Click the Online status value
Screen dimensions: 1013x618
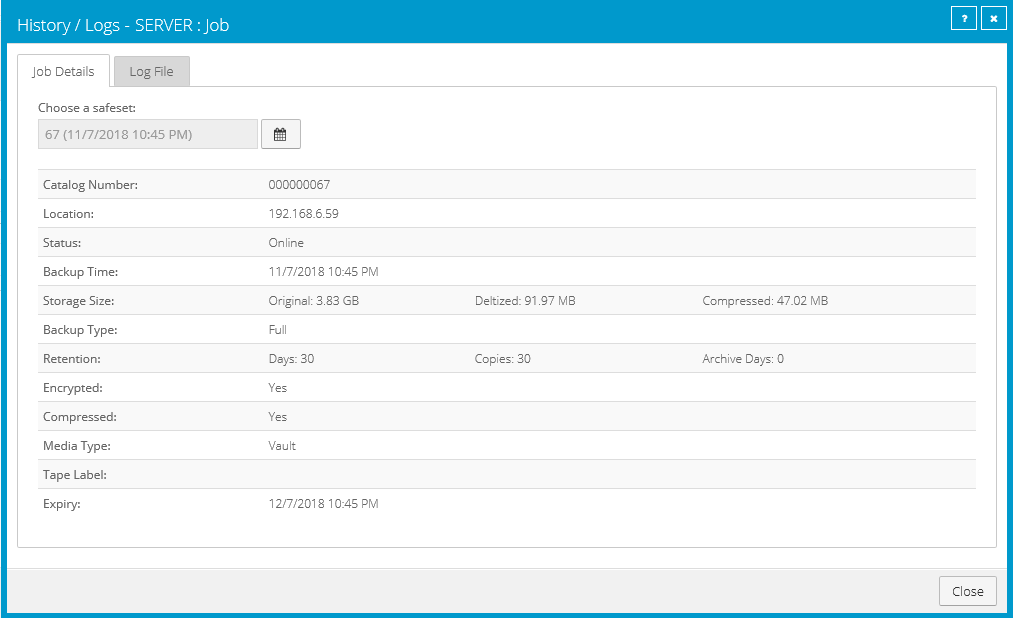[286, 243]
